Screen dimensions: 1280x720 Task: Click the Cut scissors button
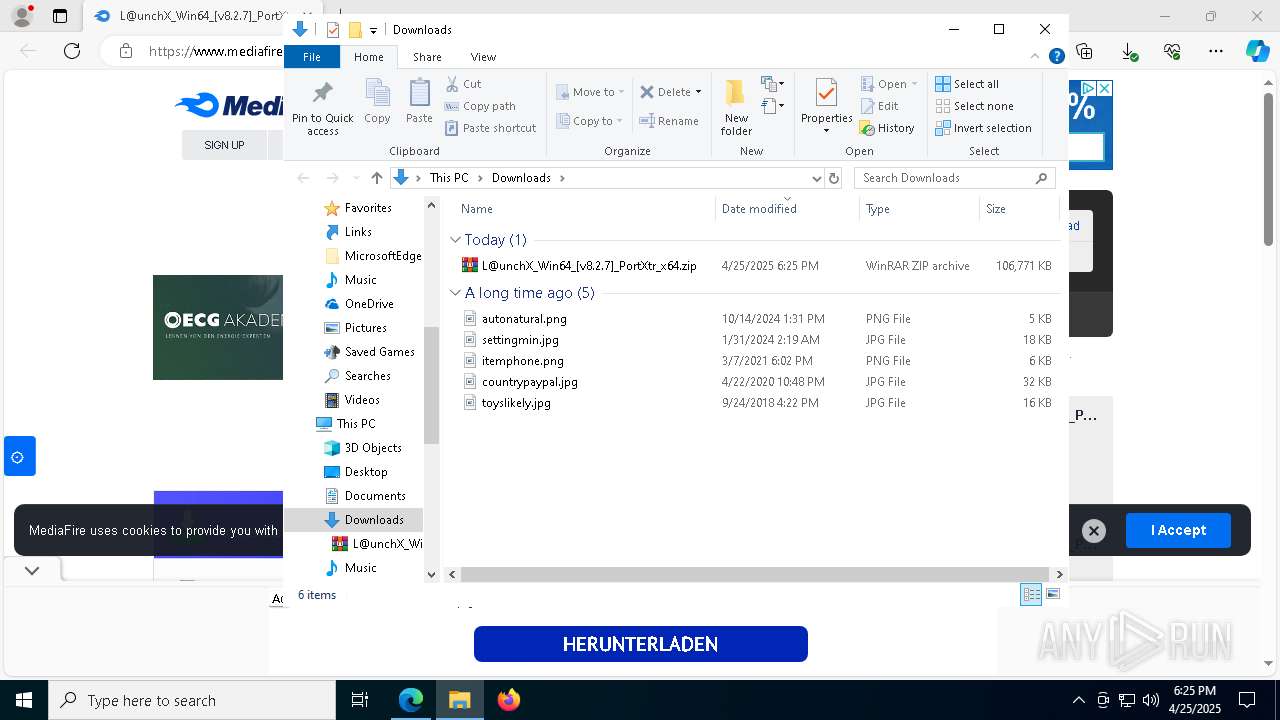[463, 84]
